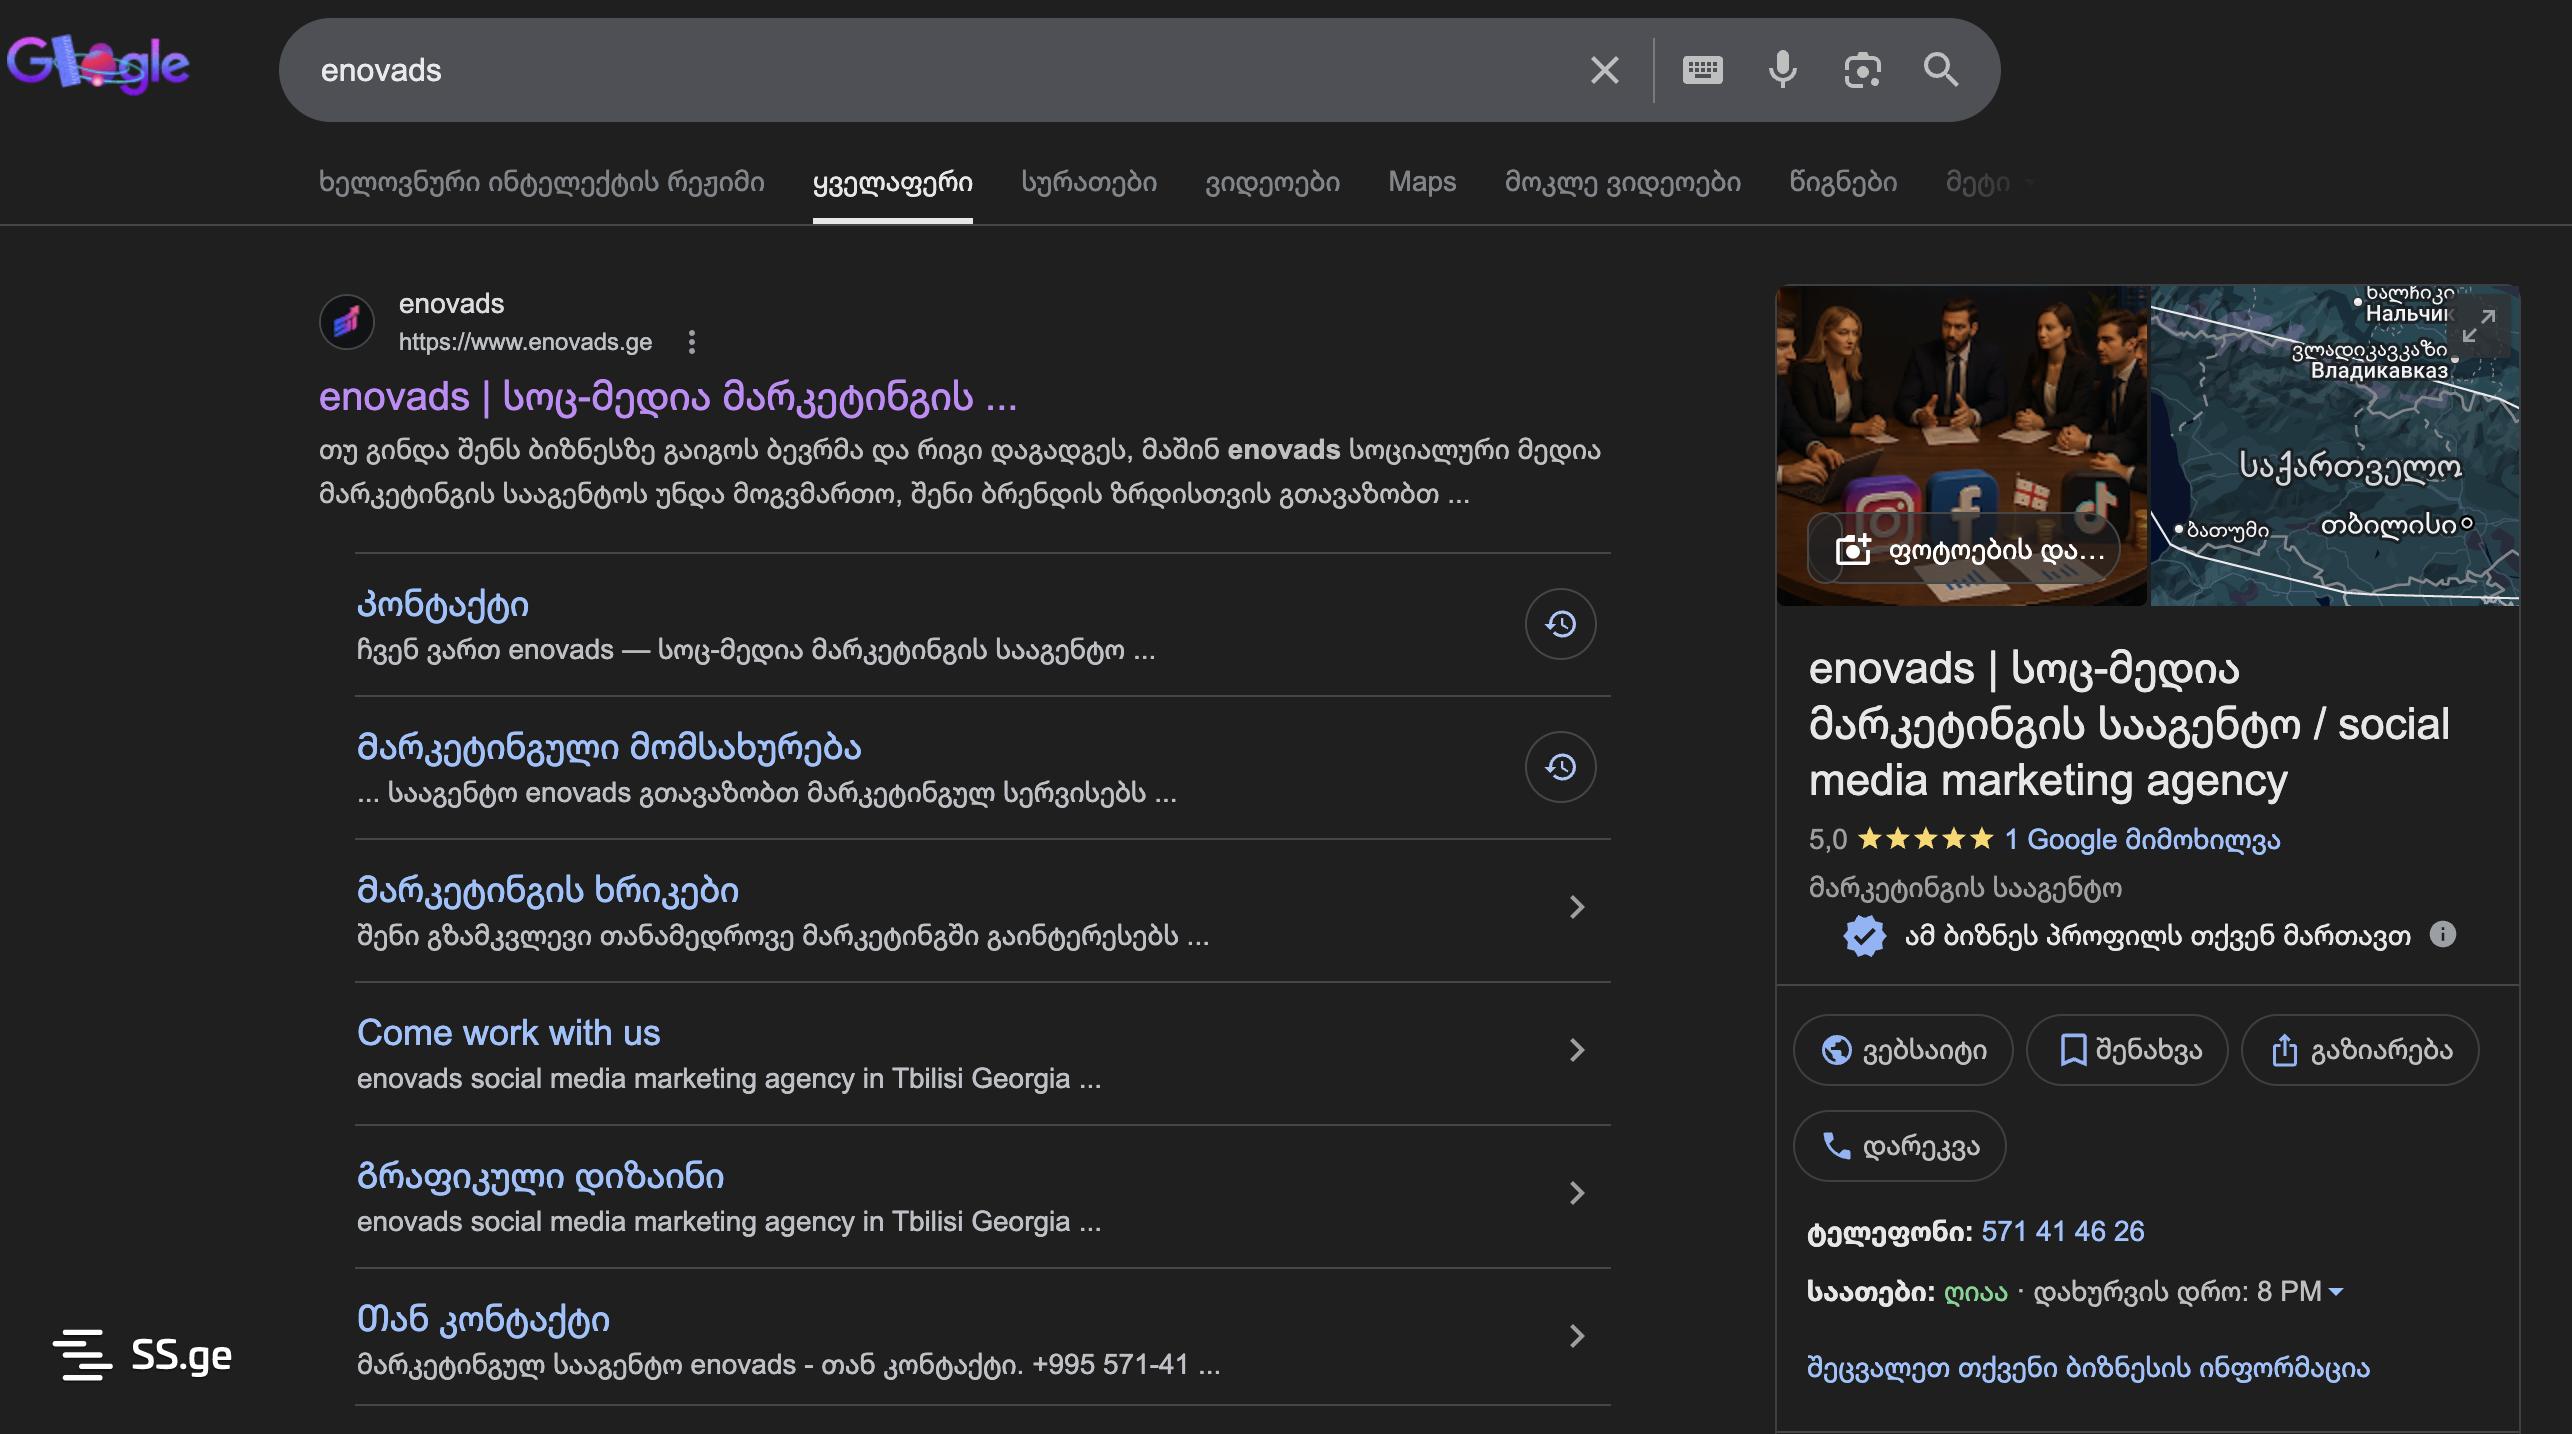The image size is (2572, 1434).
Task: Clear the search box with X icon
Action: [1604, 70]
